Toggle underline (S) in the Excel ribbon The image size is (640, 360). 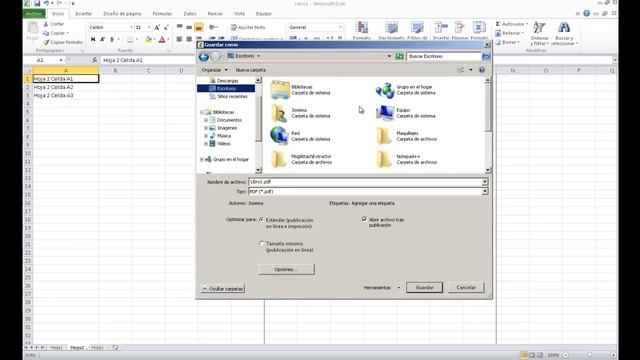pos(112,40)
